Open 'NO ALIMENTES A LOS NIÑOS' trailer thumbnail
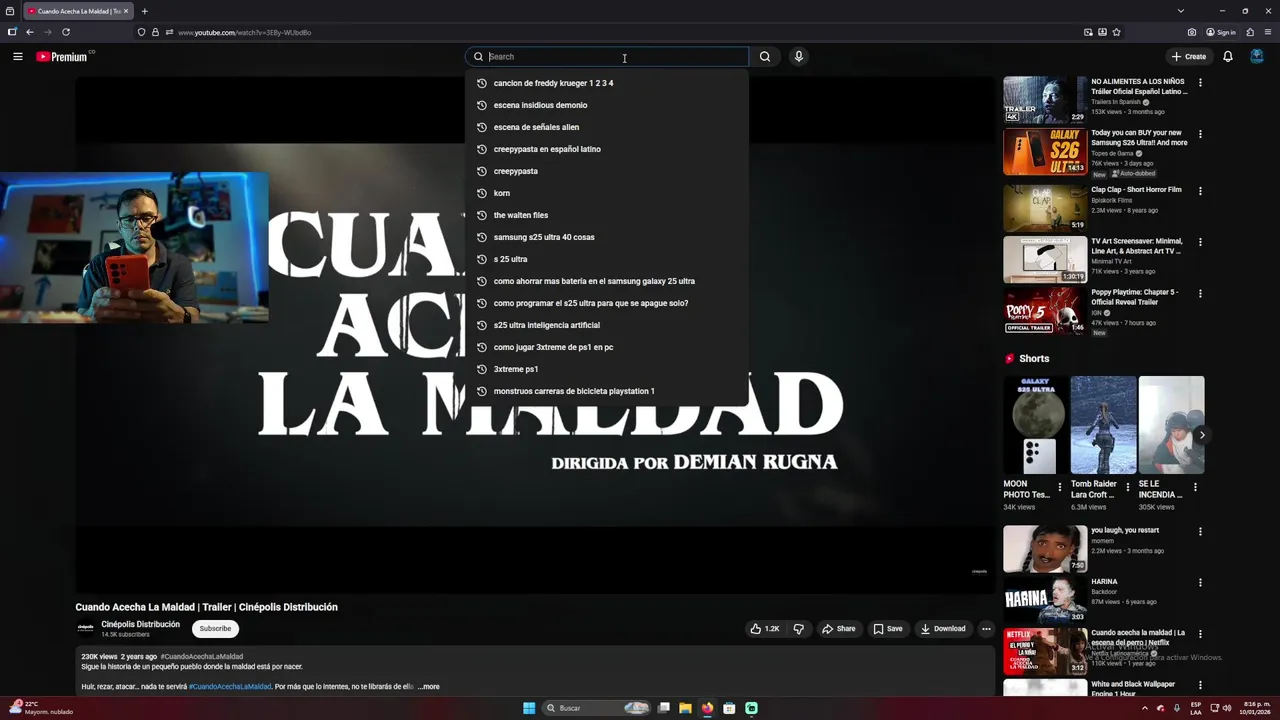This screenshot has height=720, width=1280. 1045,100
